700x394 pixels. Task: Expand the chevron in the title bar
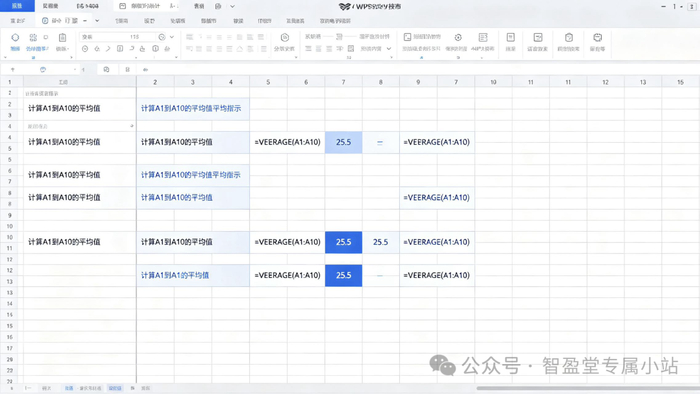coord(232,6)
